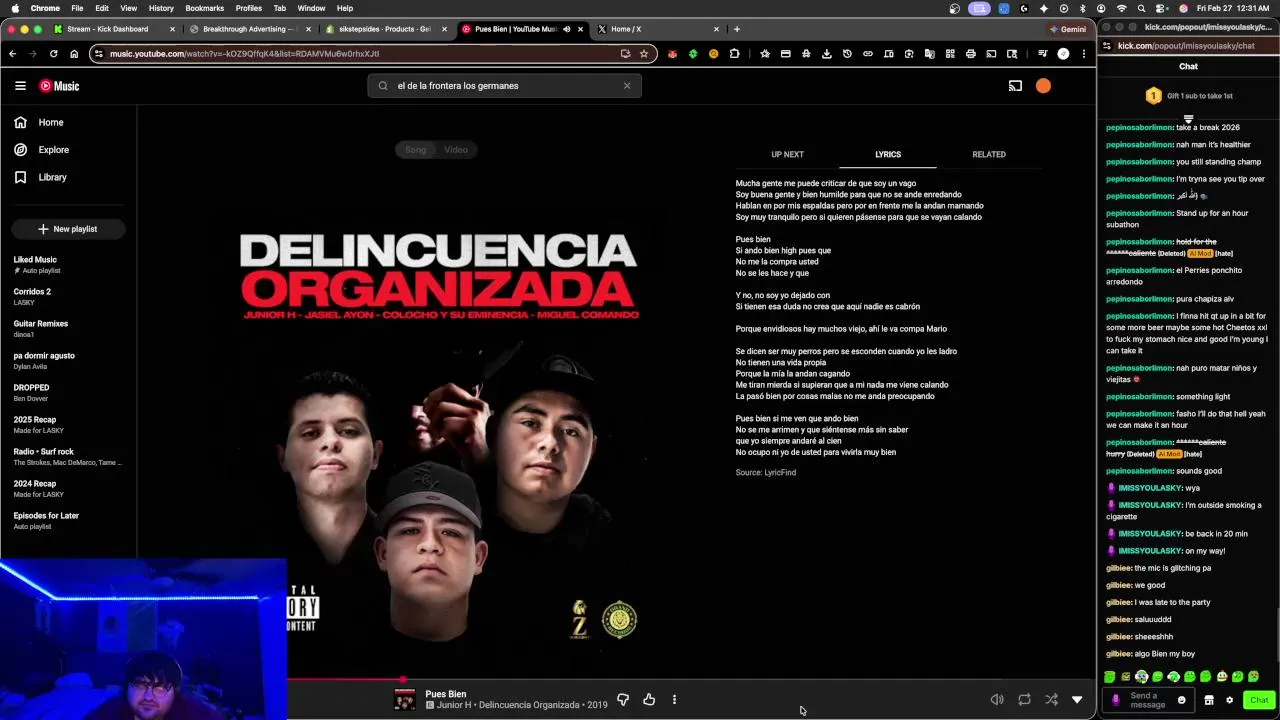
Task: Open the DROPPED playlist
Action: [31, 392]
